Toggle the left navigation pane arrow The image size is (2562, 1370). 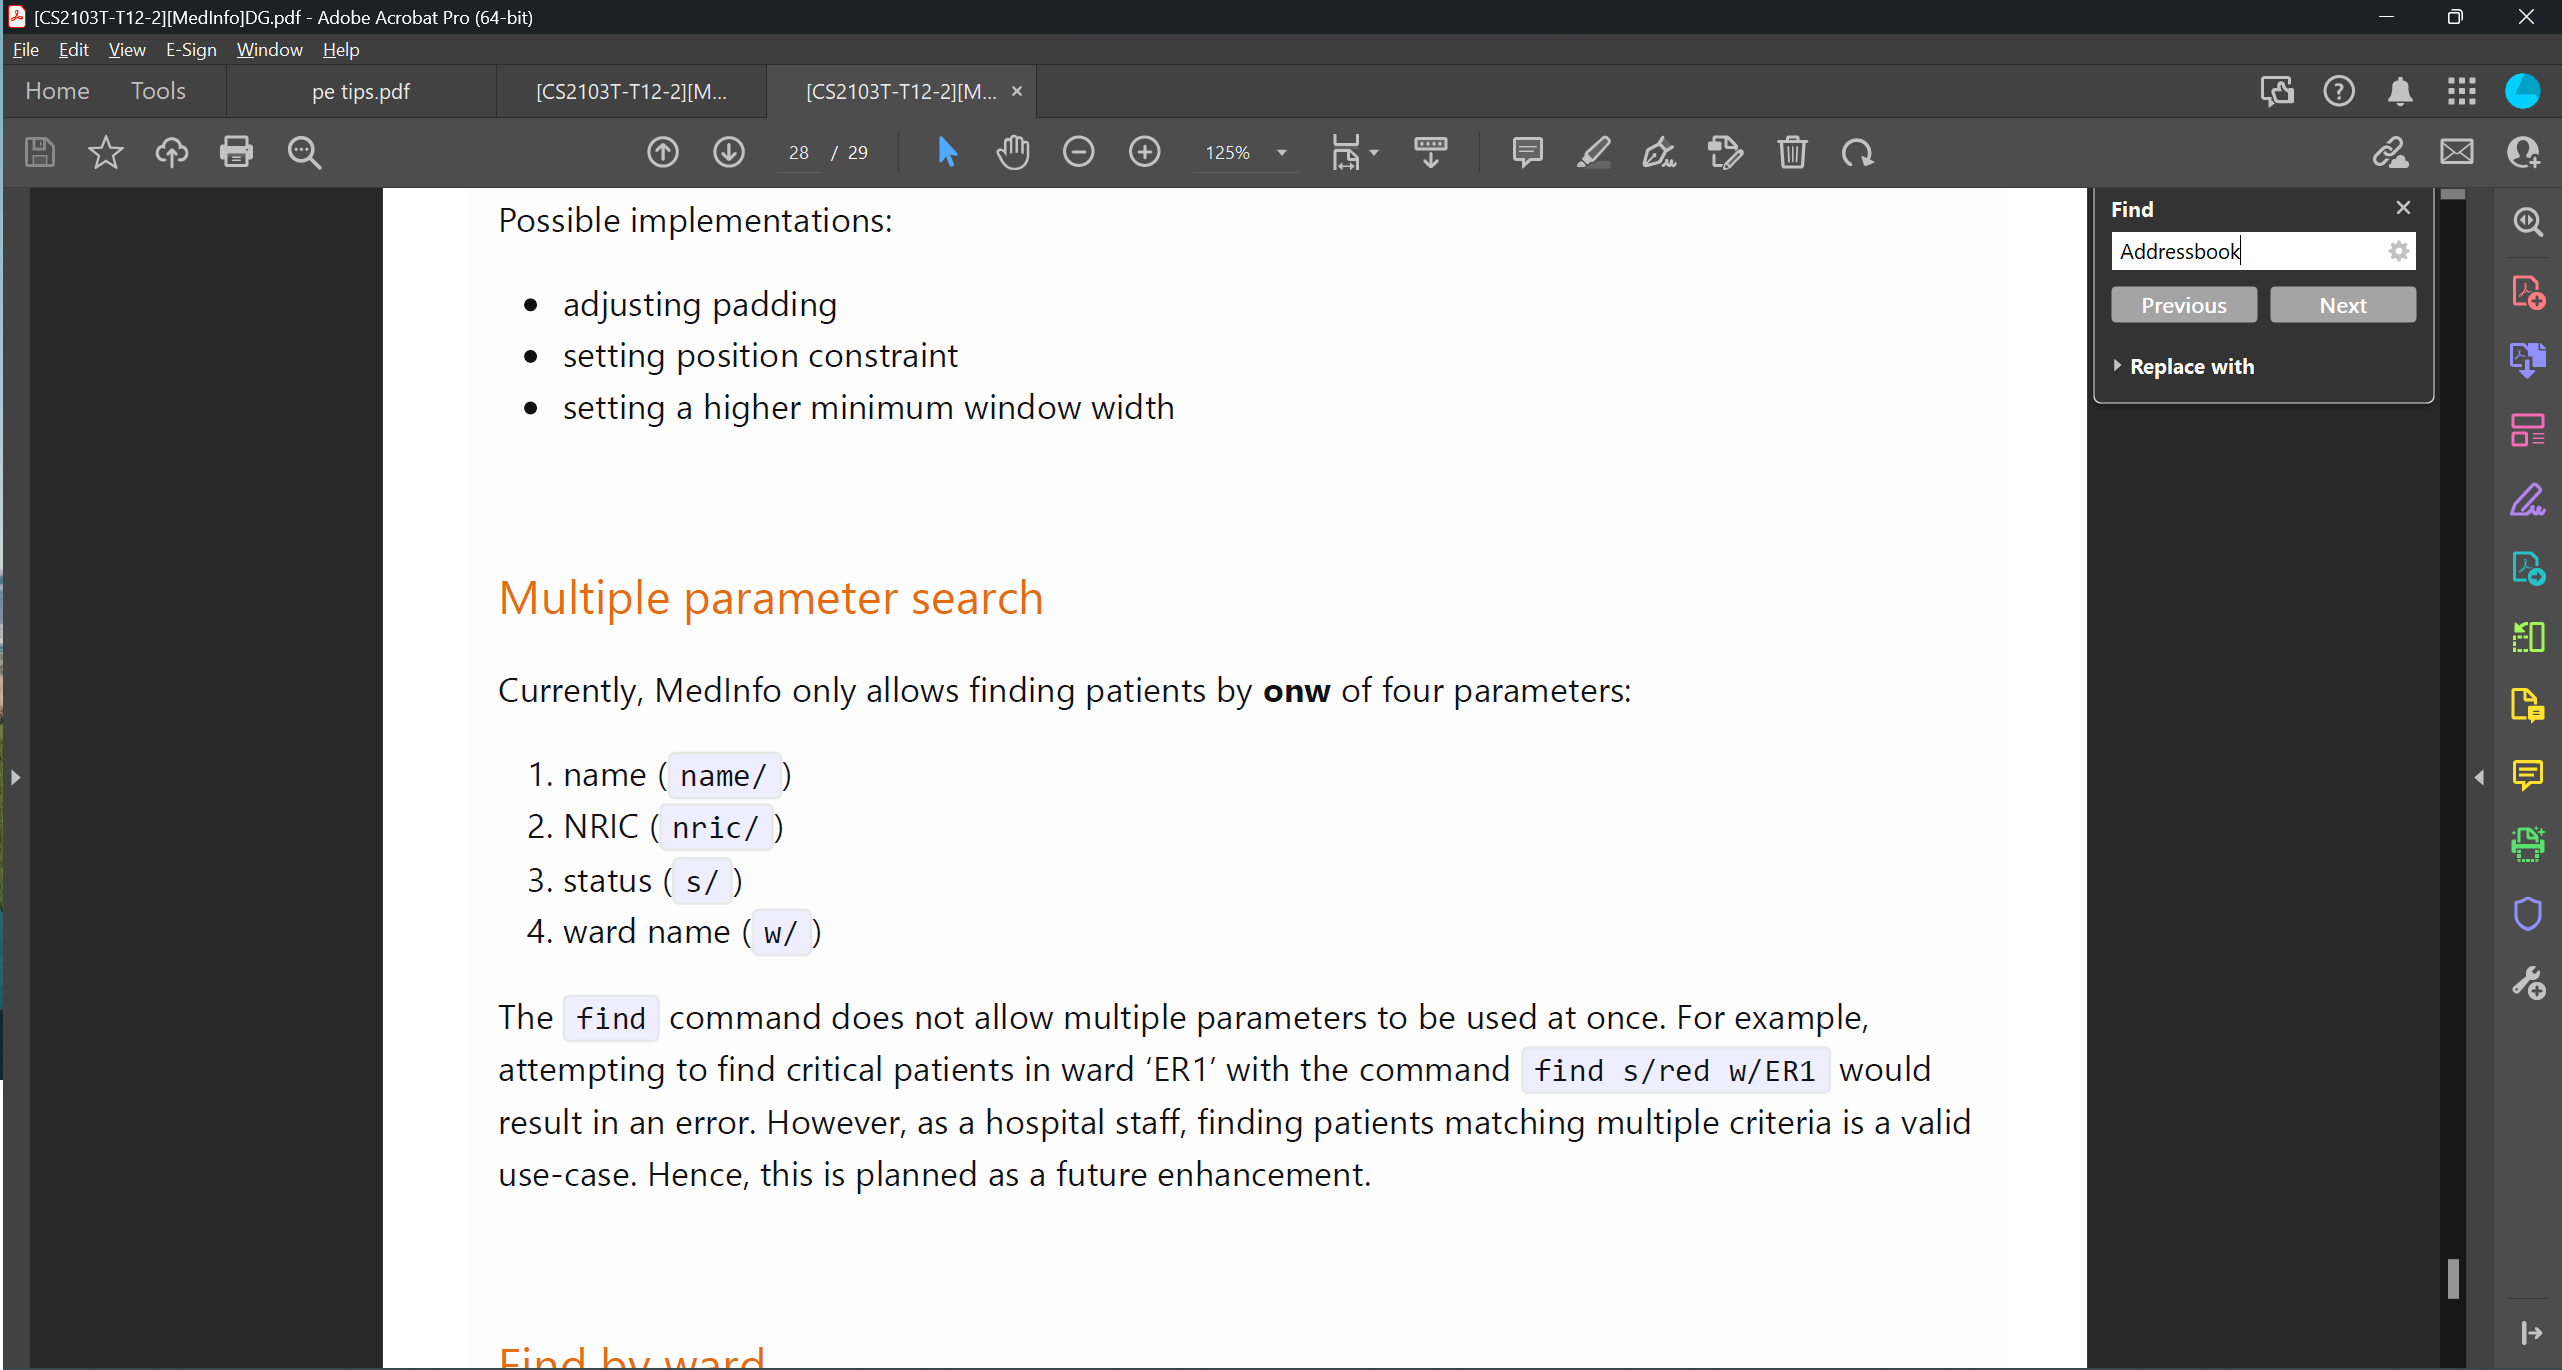15,777
